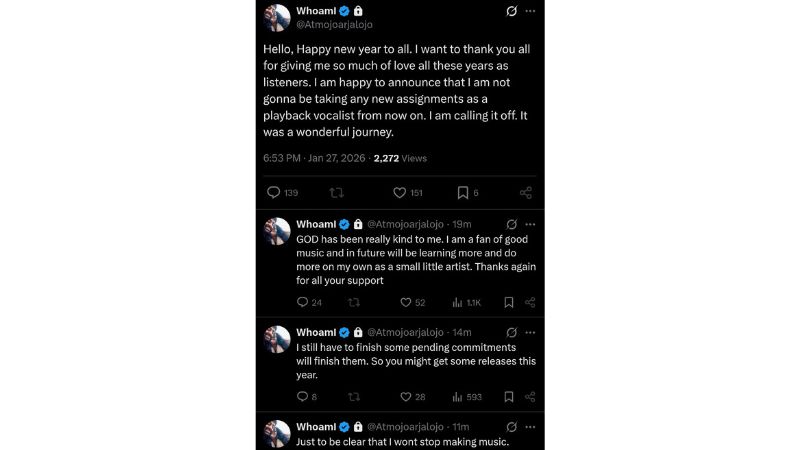Repost the main Happy new year post
The height and width of the screenshot is (450, 800).
[336, 193]
